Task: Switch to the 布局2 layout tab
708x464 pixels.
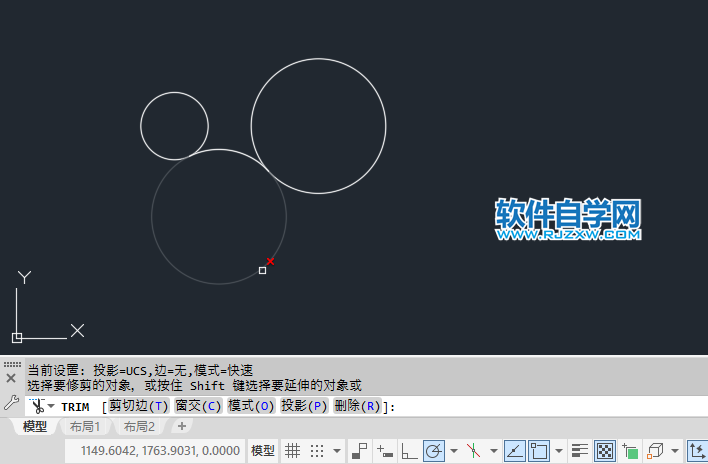Action: pos(139,426)
